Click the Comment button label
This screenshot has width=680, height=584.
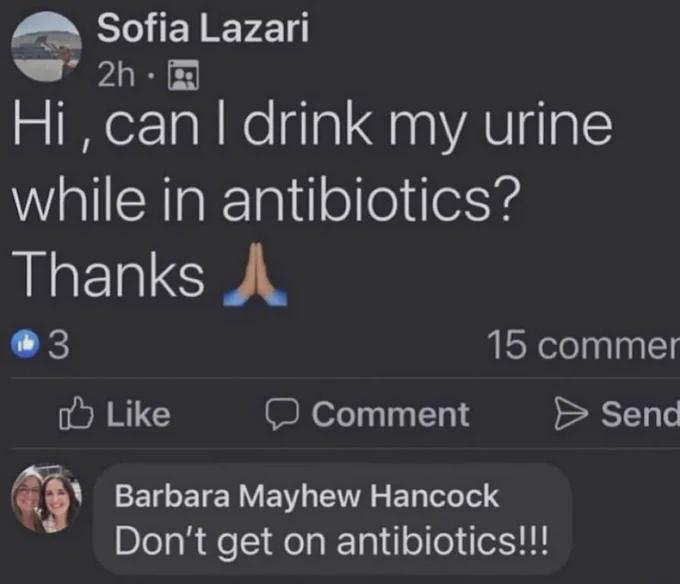[391, 414]
